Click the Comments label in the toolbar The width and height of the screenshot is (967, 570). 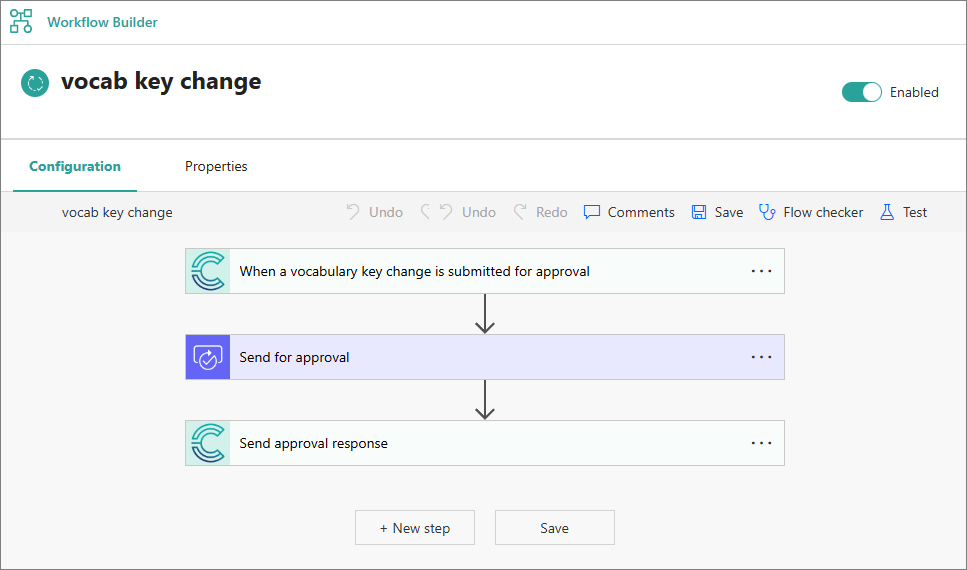click(x=641, y=212)
